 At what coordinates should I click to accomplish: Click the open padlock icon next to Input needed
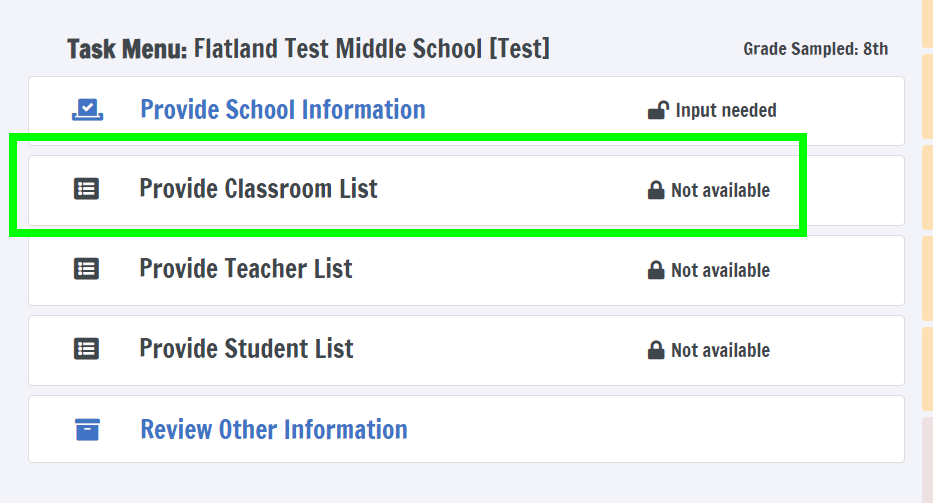pos(657,110)
